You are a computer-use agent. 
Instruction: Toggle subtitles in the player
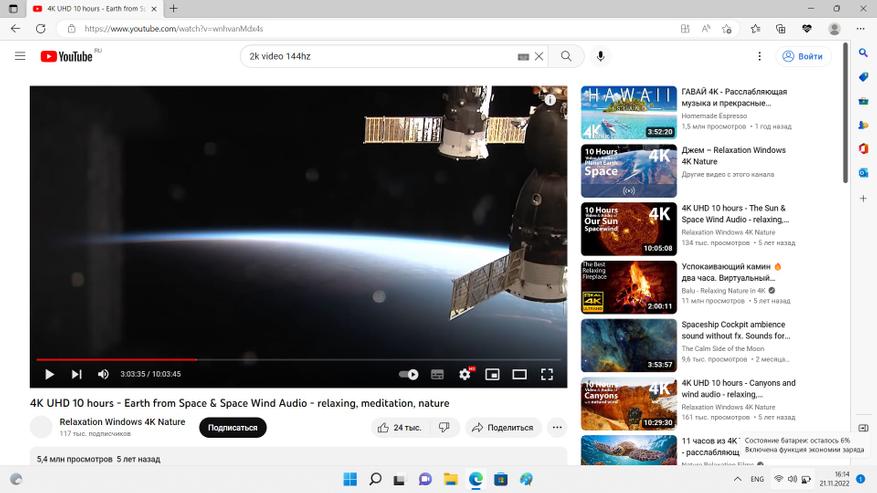pos(437,374)
